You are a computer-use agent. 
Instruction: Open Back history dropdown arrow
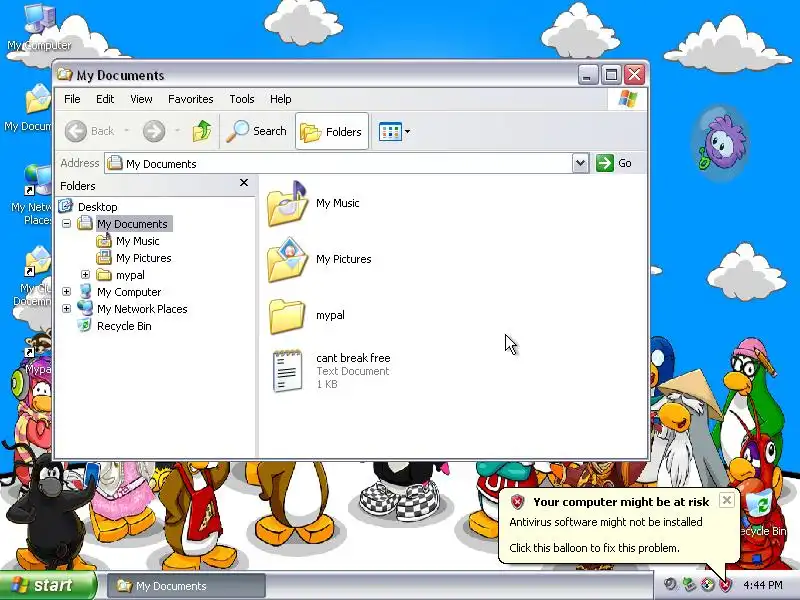click(127, 131)
